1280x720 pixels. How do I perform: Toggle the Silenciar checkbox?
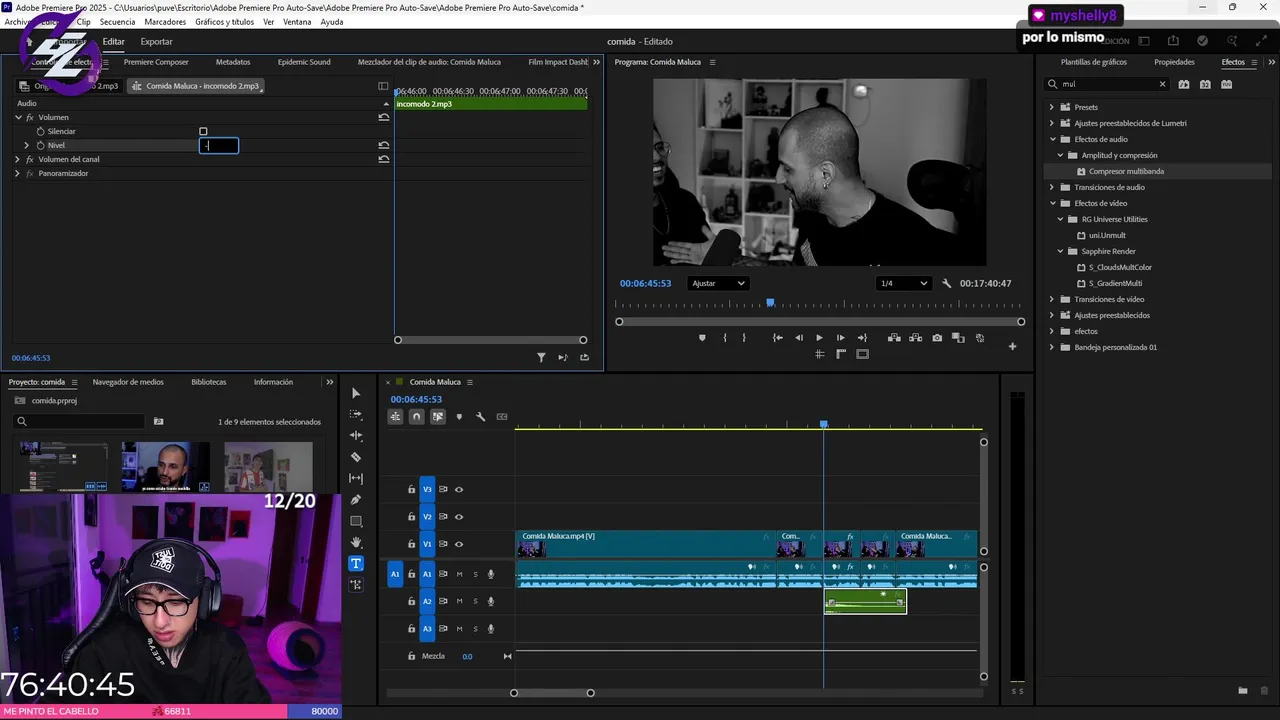pyautogui.click(x=203, y=131)
